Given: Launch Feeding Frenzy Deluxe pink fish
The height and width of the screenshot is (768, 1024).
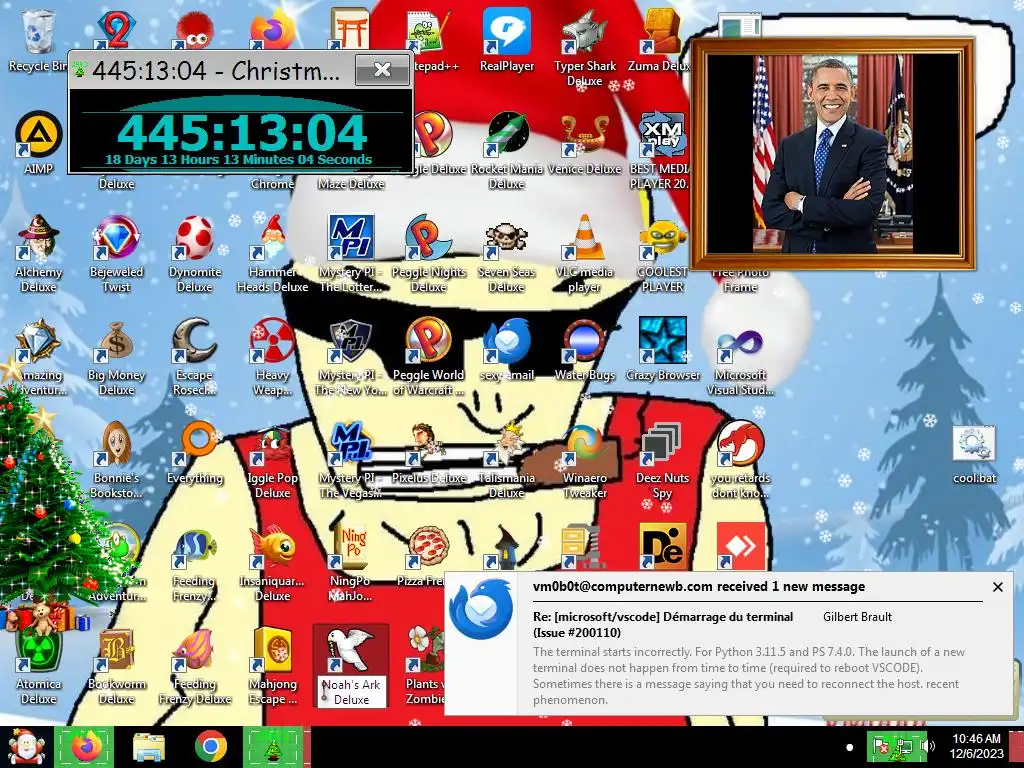Looking at the screenshot, I should pyautogui.click(x=195, y=666).
